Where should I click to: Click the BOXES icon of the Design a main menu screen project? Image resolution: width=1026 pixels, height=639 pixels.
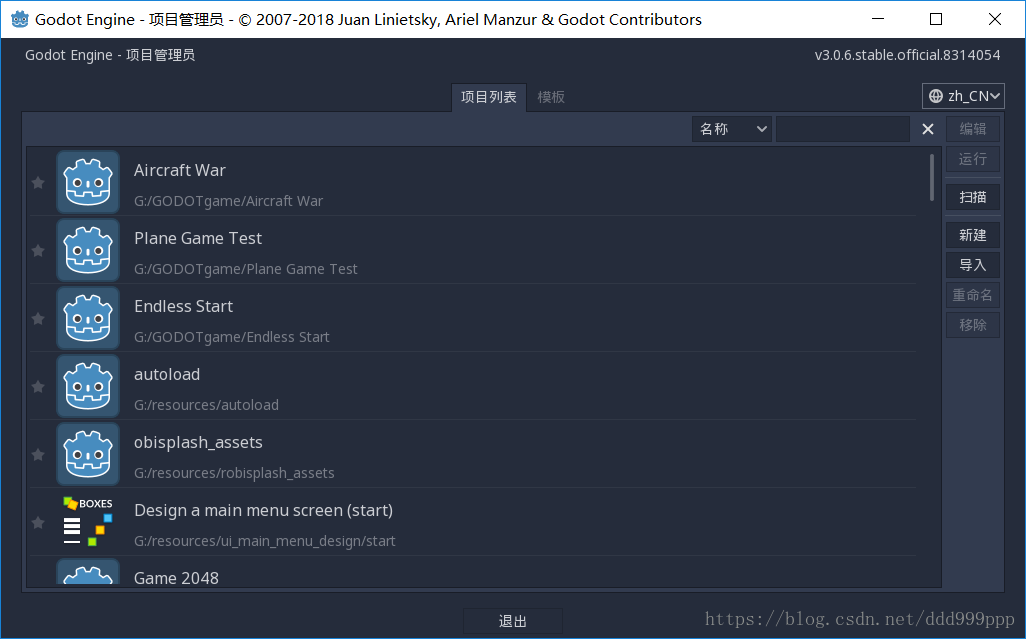coord(88,522)
